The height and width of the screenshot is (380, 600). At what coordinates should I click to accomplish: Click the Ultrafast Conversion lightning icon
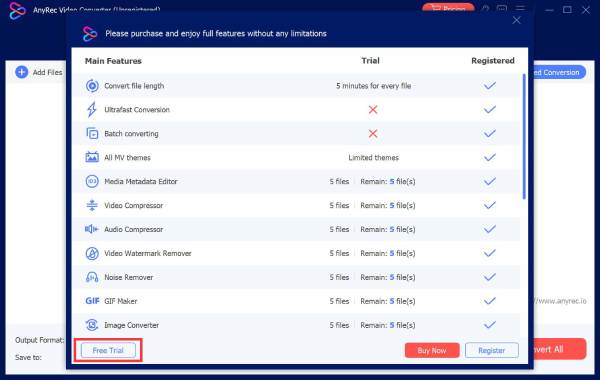[x=91, y=109]
